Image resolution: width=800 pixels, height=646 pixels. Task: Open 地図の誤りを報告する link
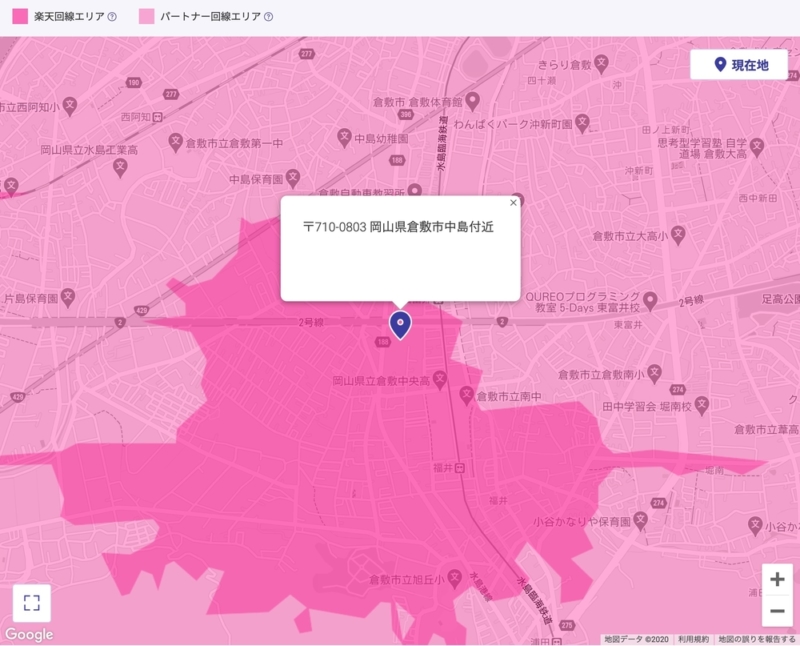pos(757,639)
